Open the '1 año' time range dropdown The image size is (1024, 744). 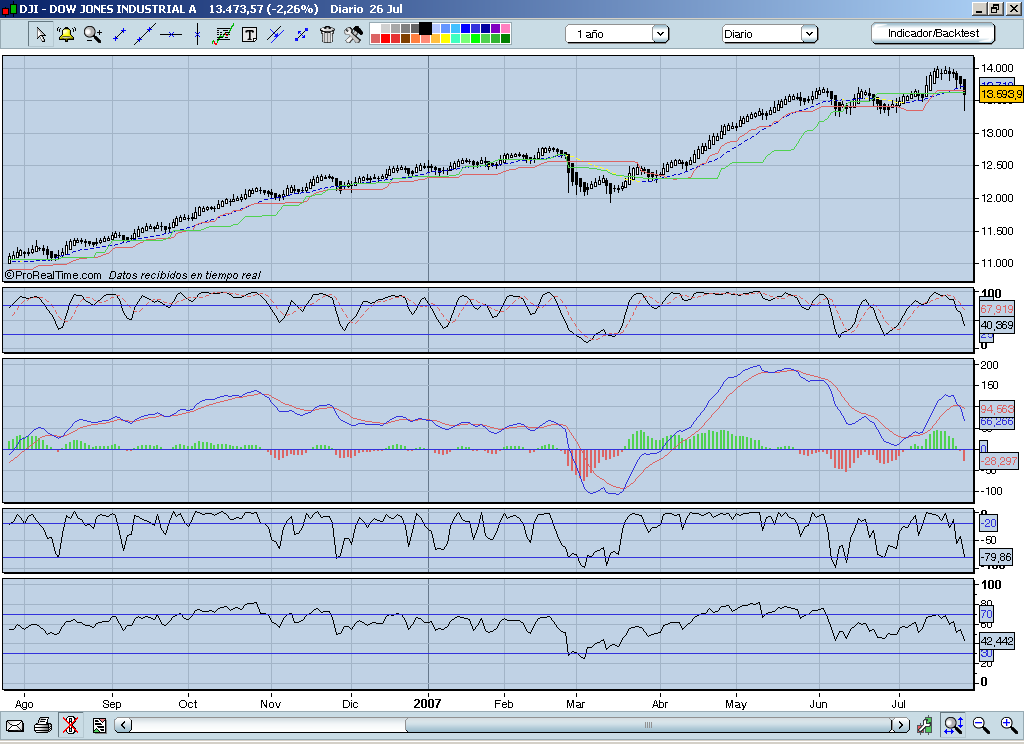[x=618, y=34]
